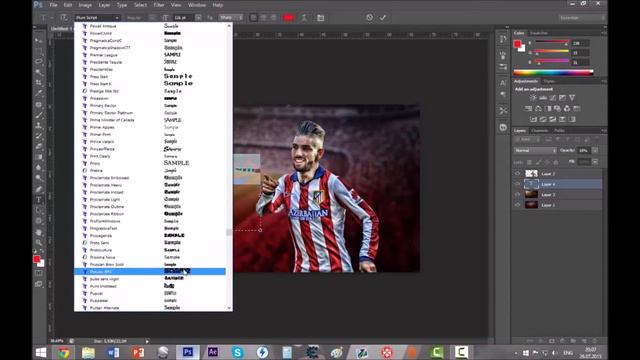Click font list scrollbar down arrow
Viewport: 640px width, 360px height.
click(x=229, y=308)
